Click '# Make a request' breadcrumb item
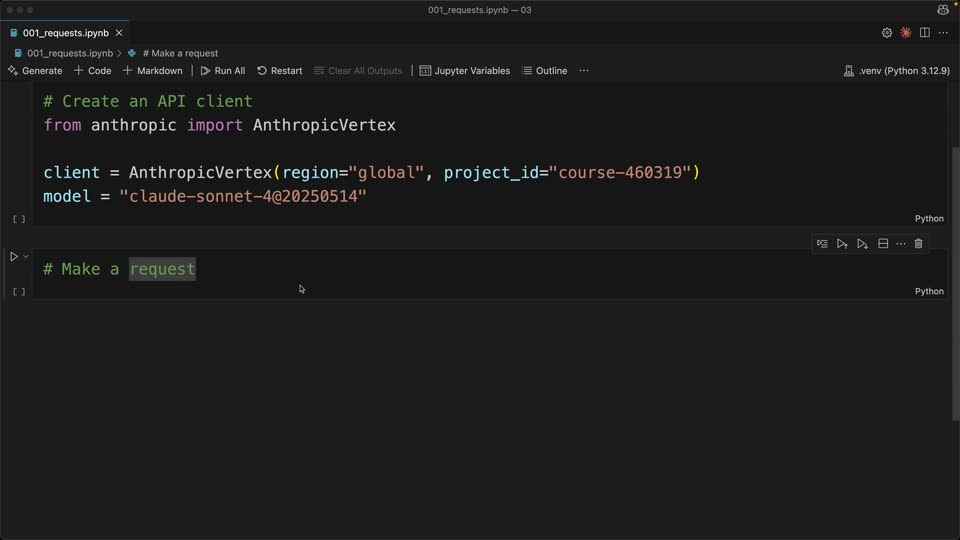960x540 pixels. click(180, 53)
